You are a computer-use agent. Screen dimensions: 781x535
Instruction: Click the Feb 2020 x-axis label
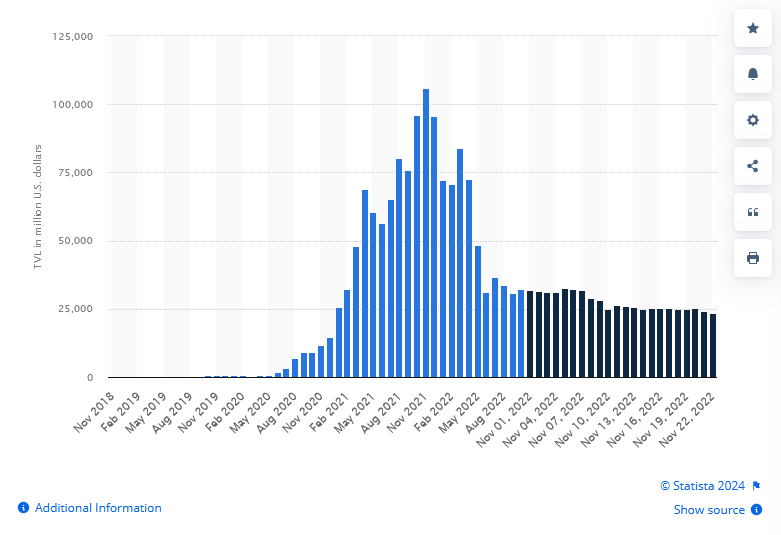(x=224, y=412)
